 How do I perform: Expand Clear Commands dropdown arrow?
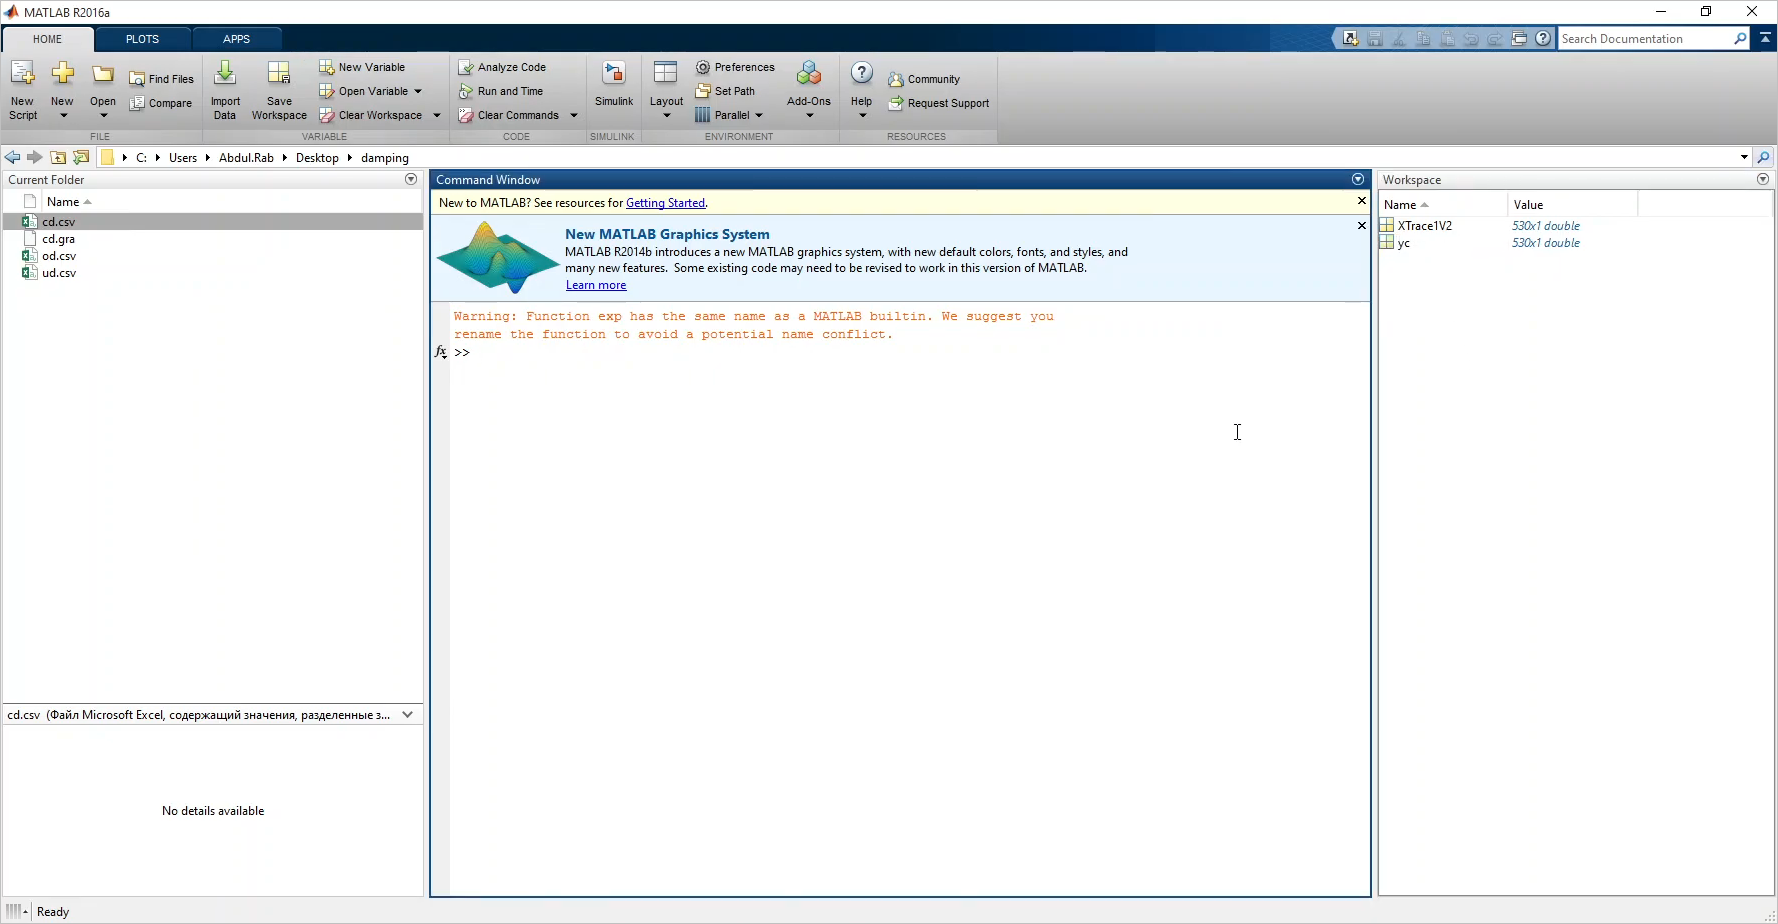574,115
